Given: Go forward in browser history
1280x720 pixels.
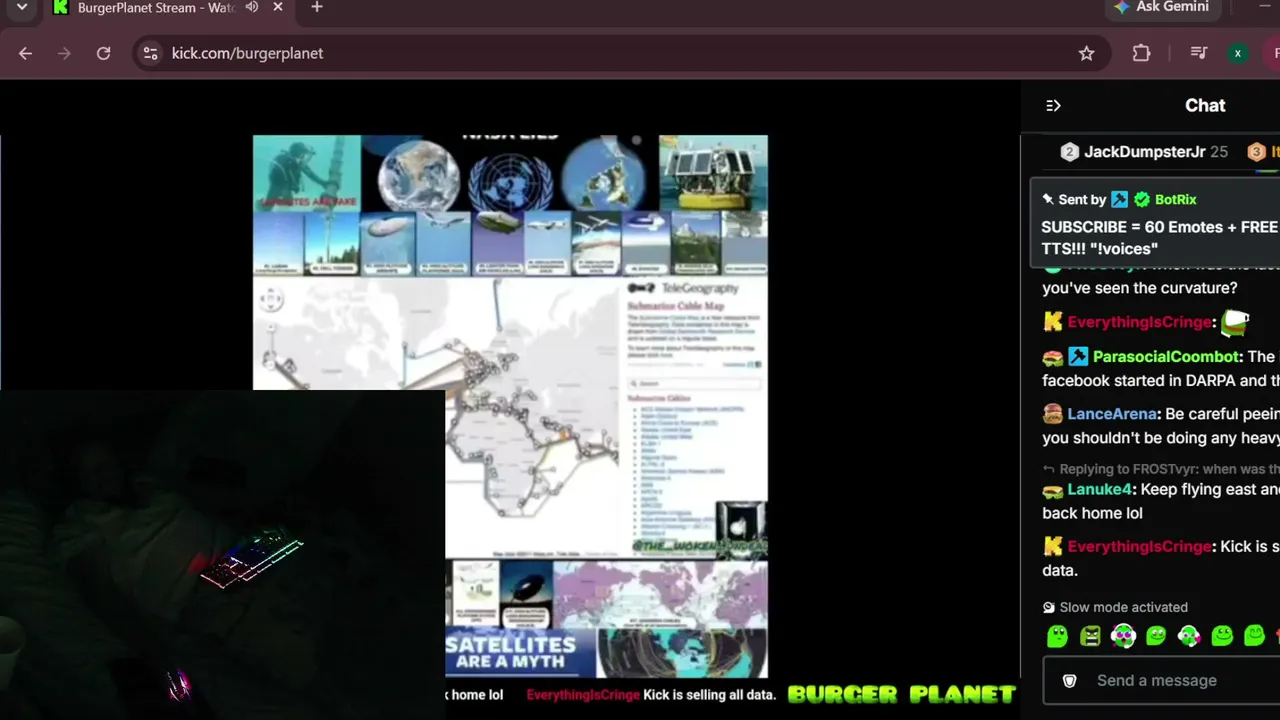Looking at the screenshot, I should click(64, 53).
